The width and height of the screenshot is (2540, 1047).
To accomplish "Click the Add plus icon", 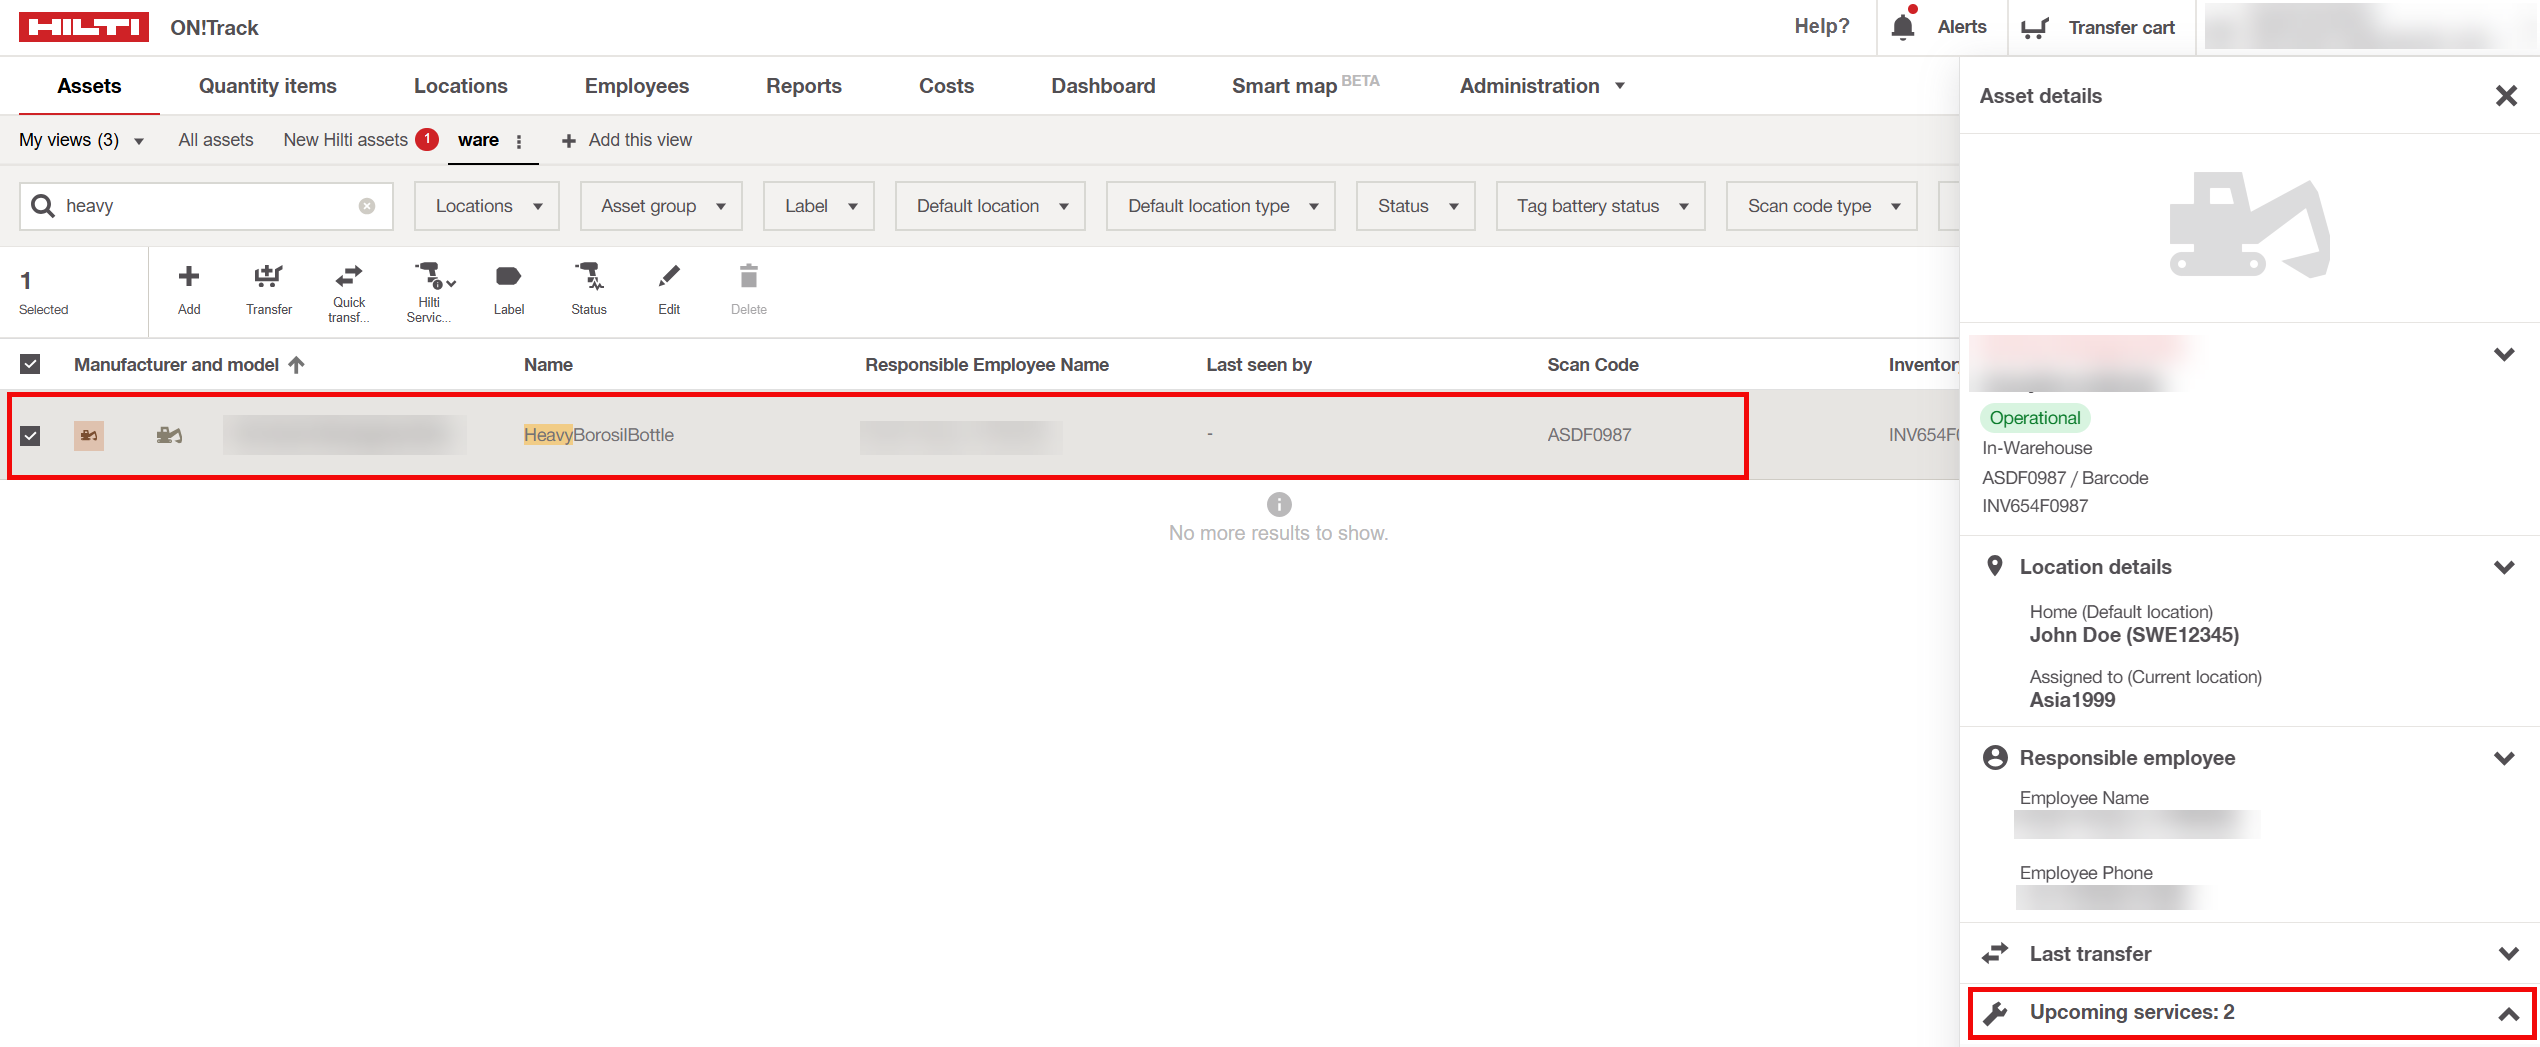I will click(x=189, y=277).
